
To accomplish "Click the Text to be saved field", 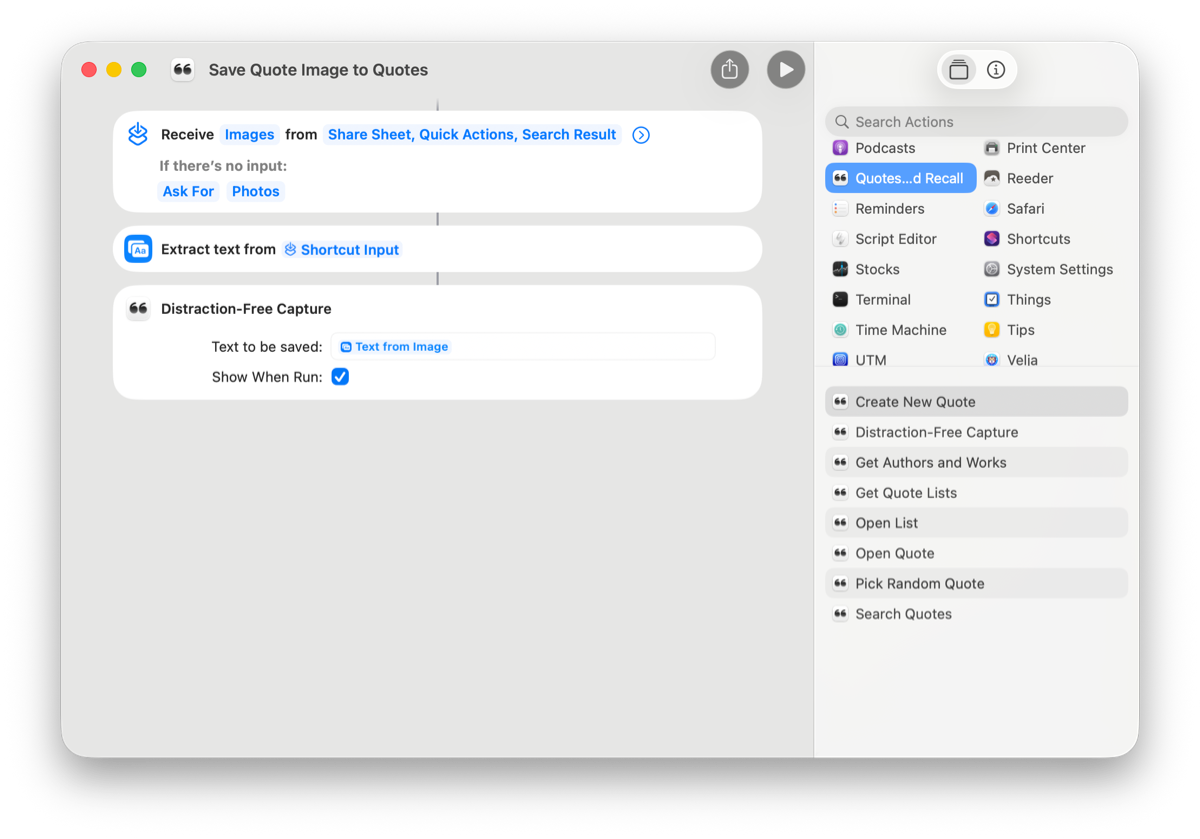I will coord(523,347).
